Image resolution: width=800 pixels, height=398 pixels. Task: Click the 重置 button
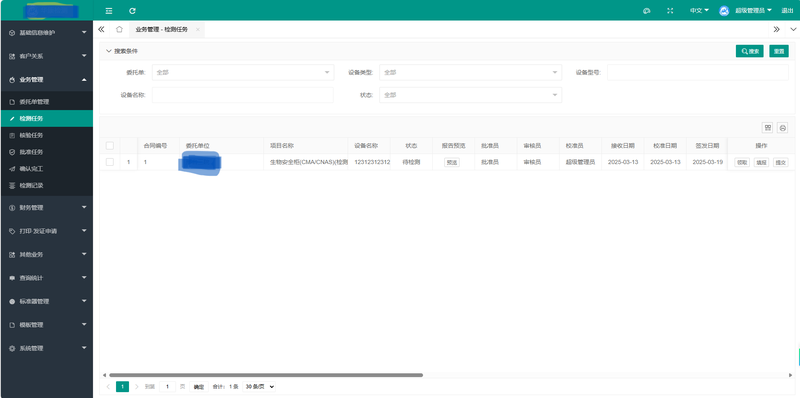(779, 51)
